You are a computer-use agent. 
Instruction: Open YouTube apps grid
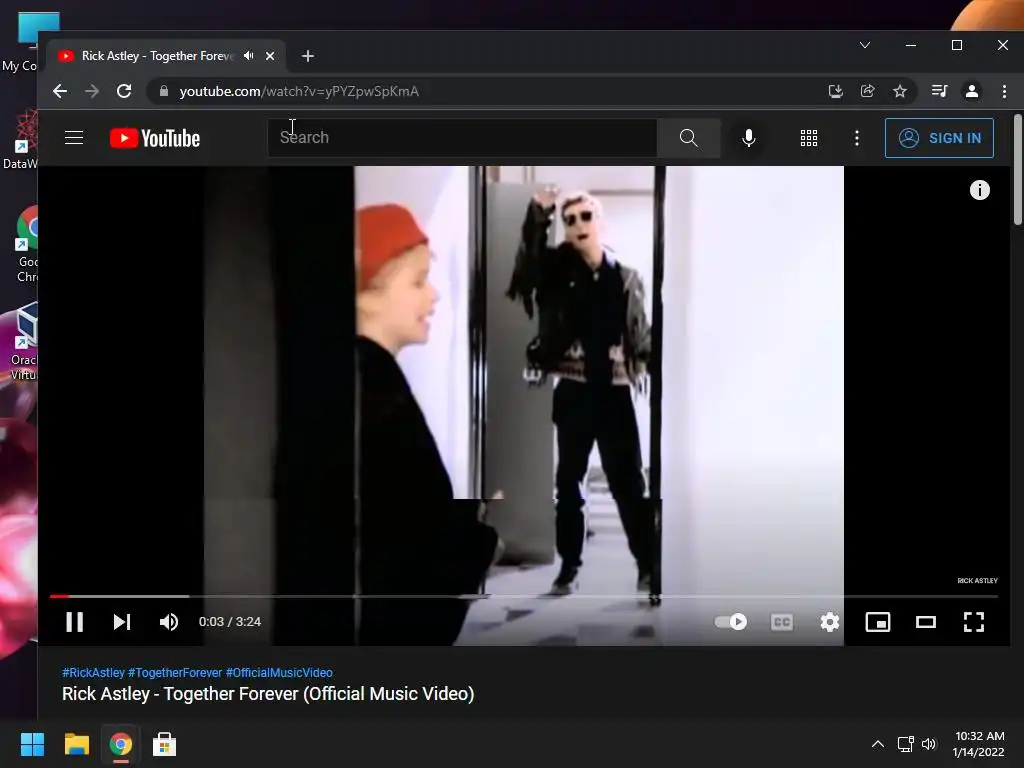pyautogui.click(x=809, y=138)
